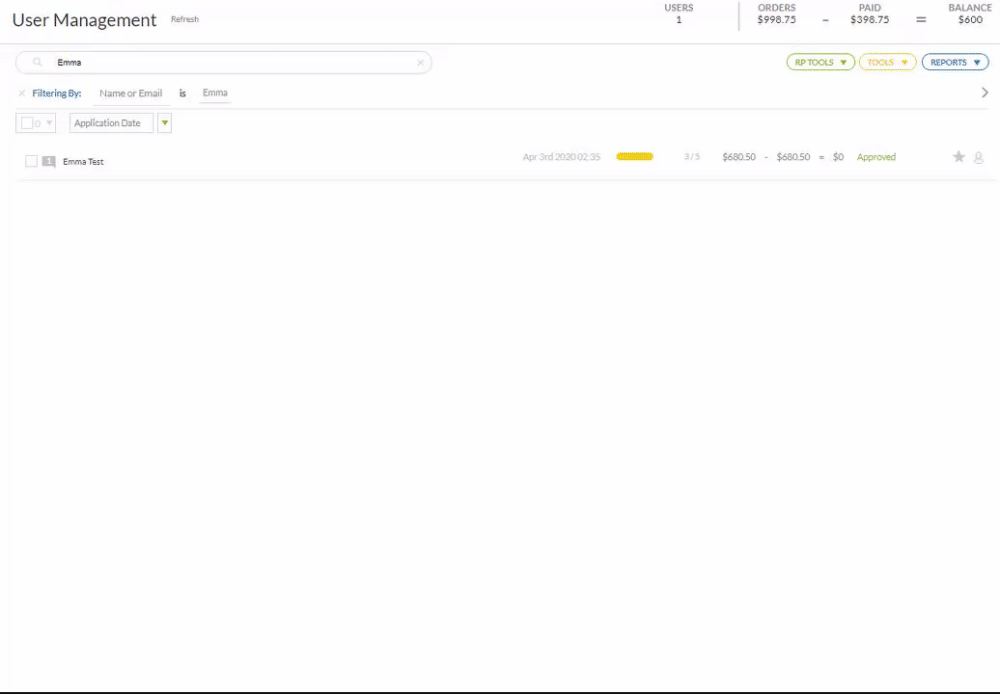Open the bulk selection dropdown arrow
The image size is (1000, 694).
click(x=49, y=123)
